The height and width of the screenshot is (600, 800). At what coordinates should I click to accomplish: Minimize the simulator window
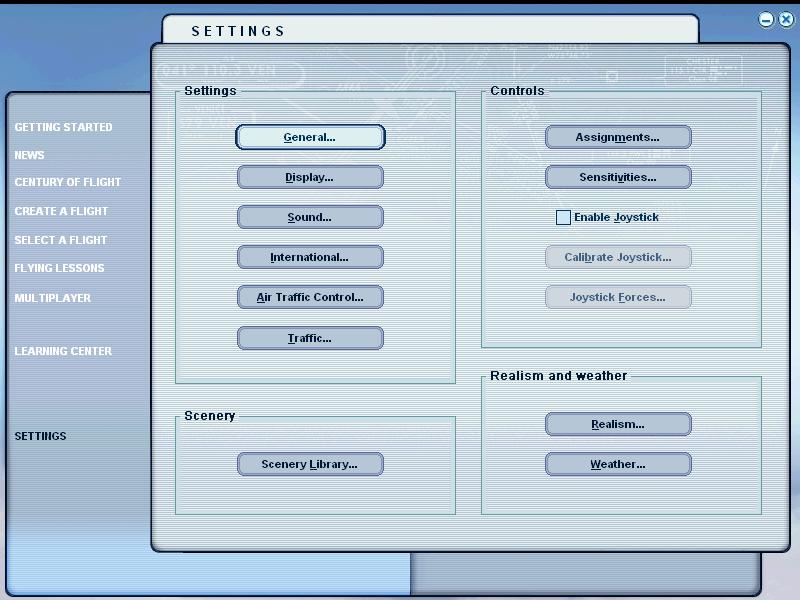pyautogui.click(x=766, y=20)
